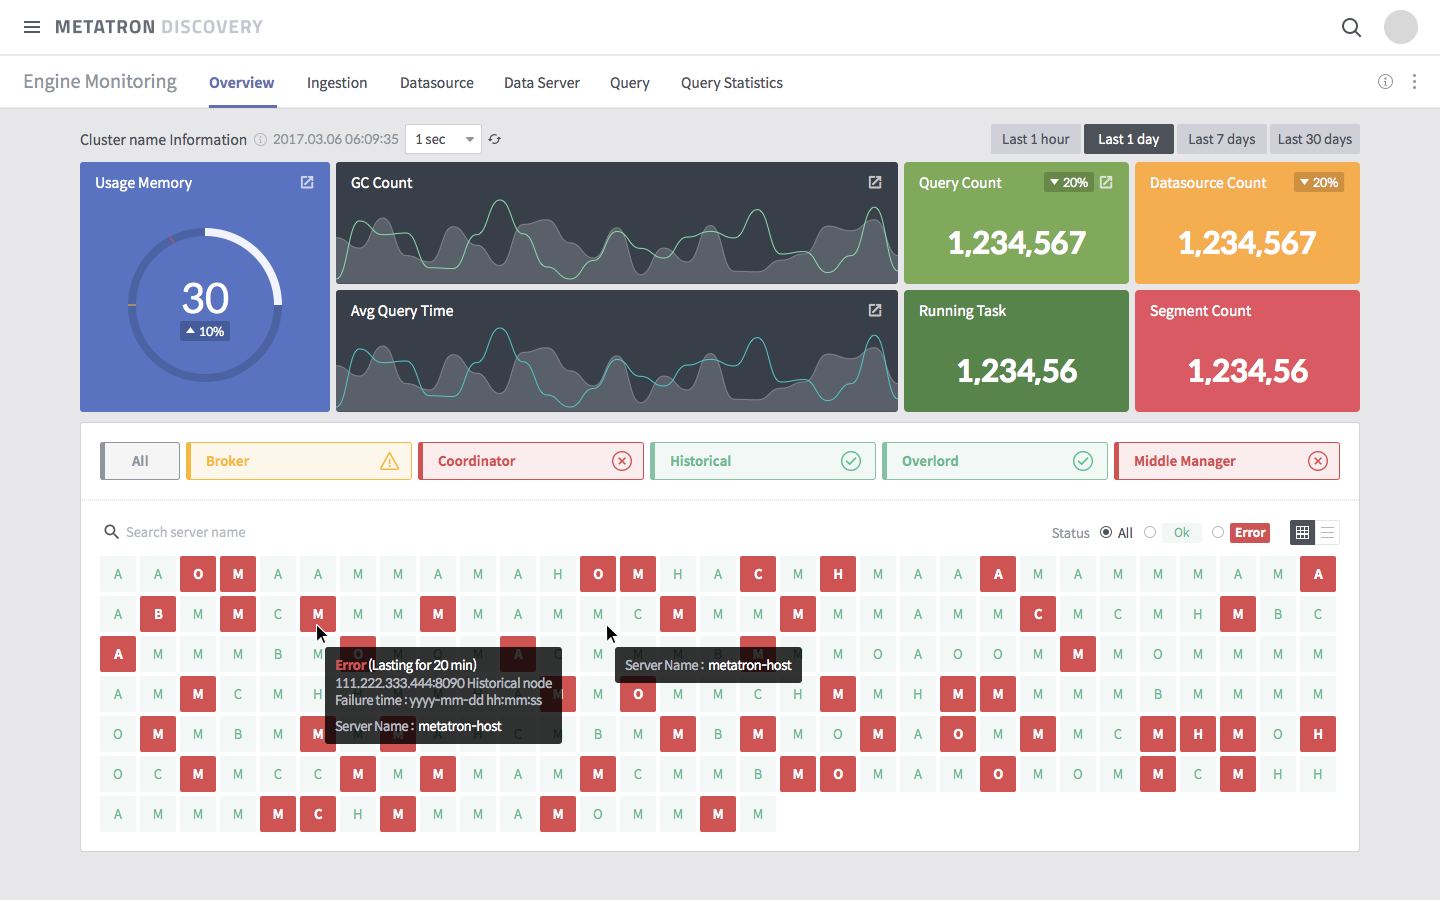Show data for the Last 7 days
Image resolution: width=1440 pixels, height=900 pixels.
[x=1221, y=139]
